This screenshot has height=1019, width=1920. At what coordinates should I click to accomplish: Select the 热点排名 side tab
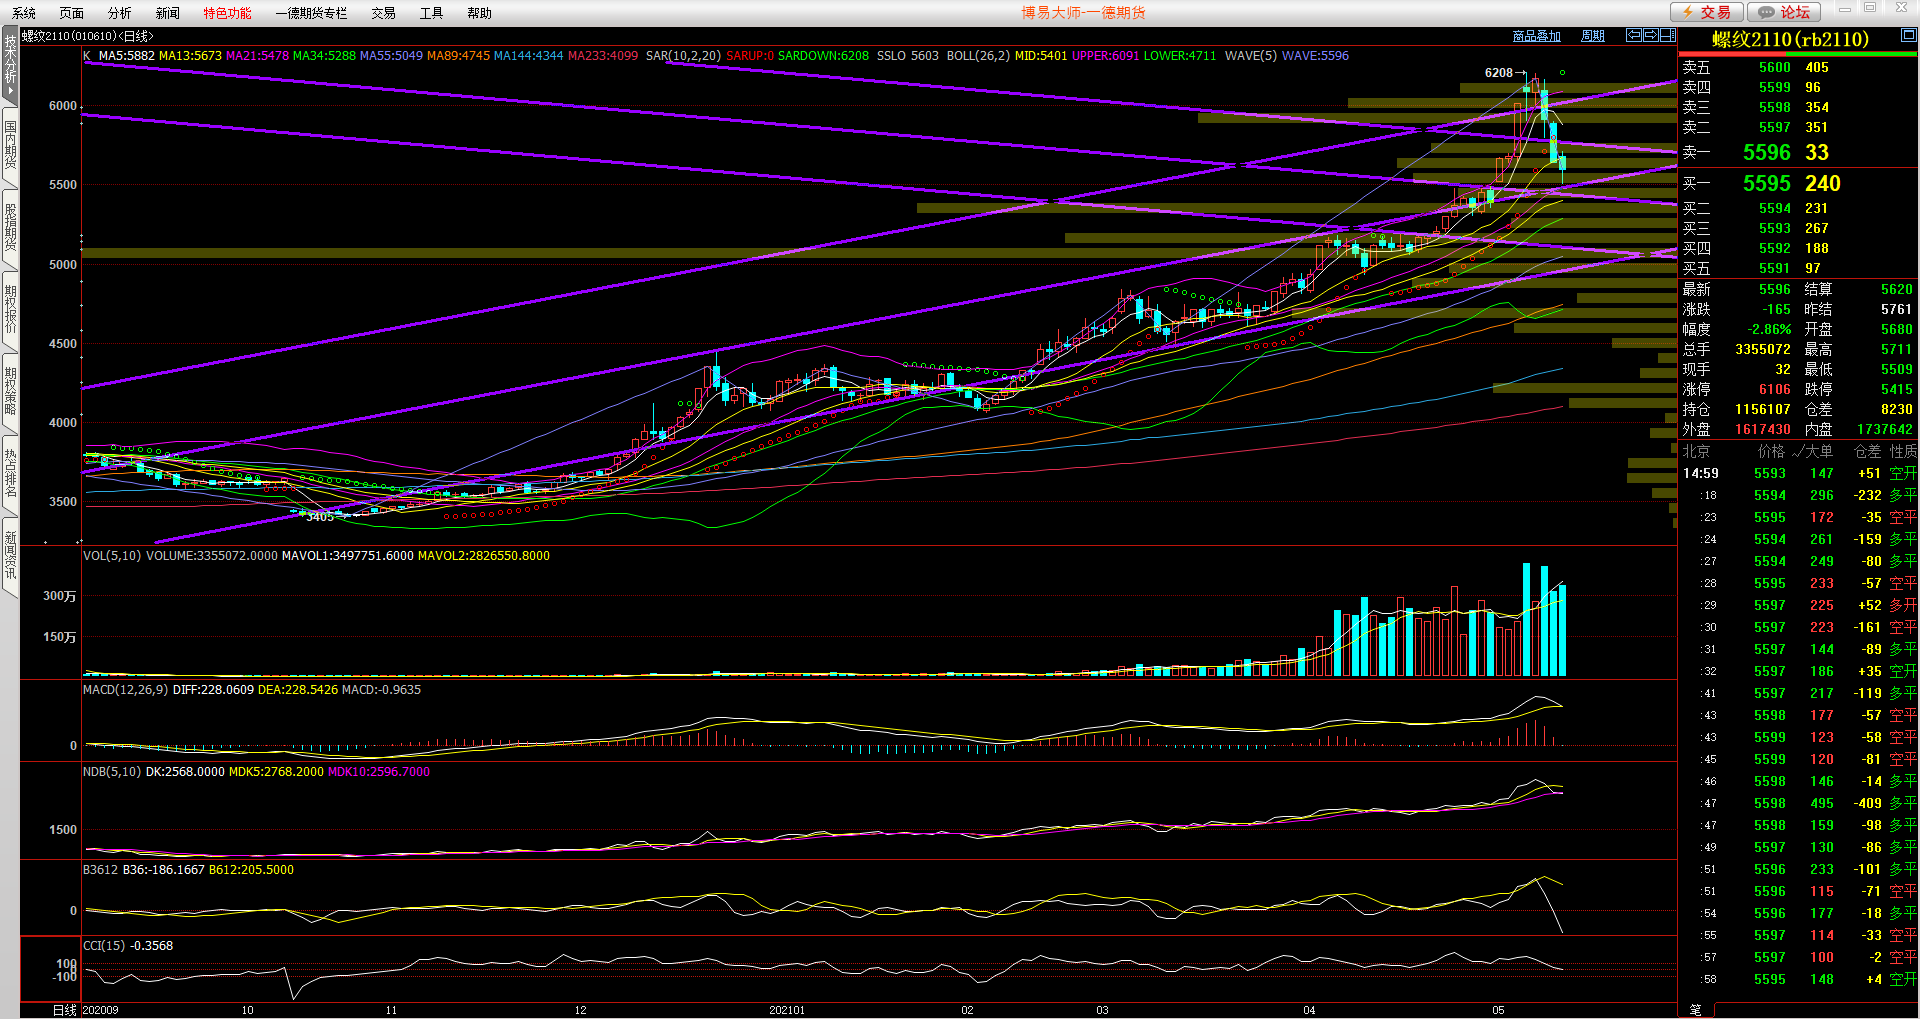pos(10,474)
